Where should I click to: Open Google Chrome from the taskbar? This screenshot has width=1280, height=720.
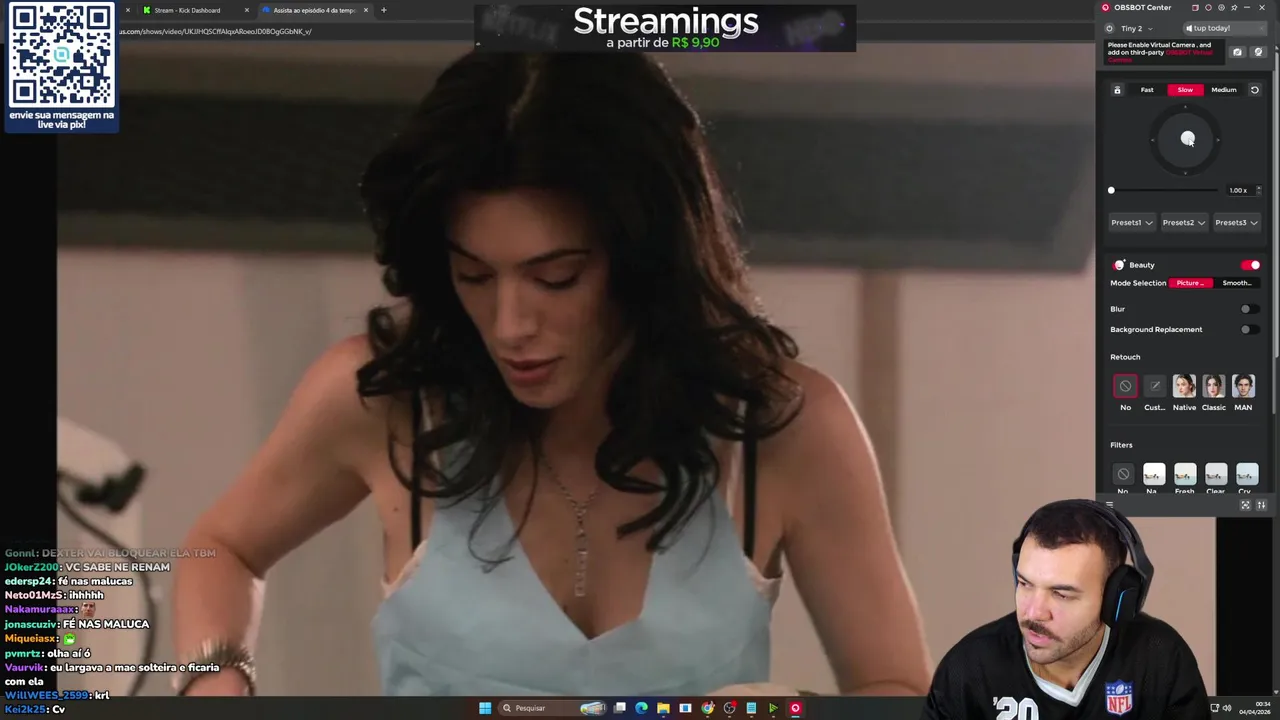point(707,708)
